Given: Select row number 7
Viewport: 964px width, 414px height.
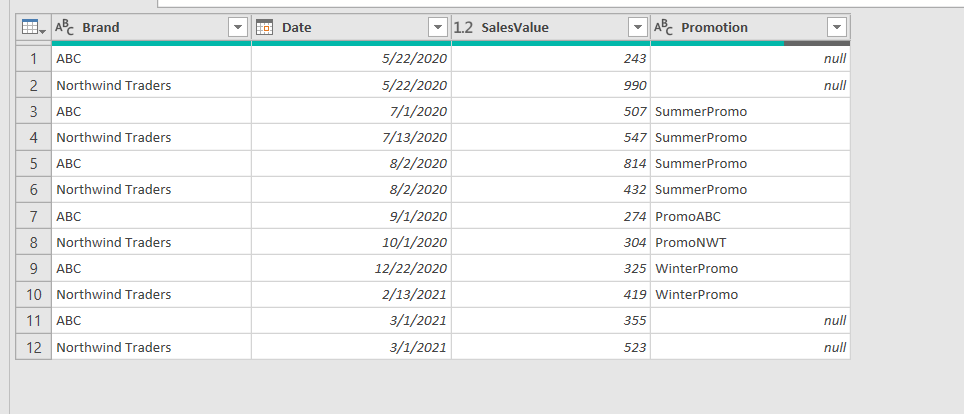Looking at the screenshot, I should click(33, 216).
